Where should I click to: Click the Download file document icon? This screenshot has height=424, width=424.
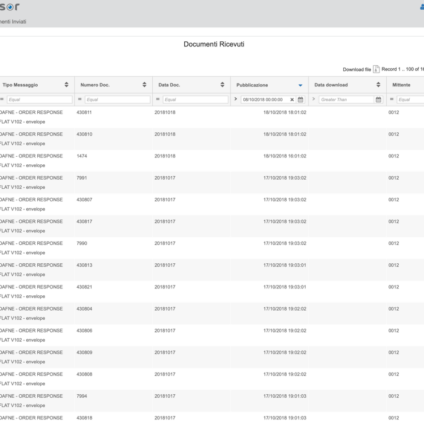(376, 69)
